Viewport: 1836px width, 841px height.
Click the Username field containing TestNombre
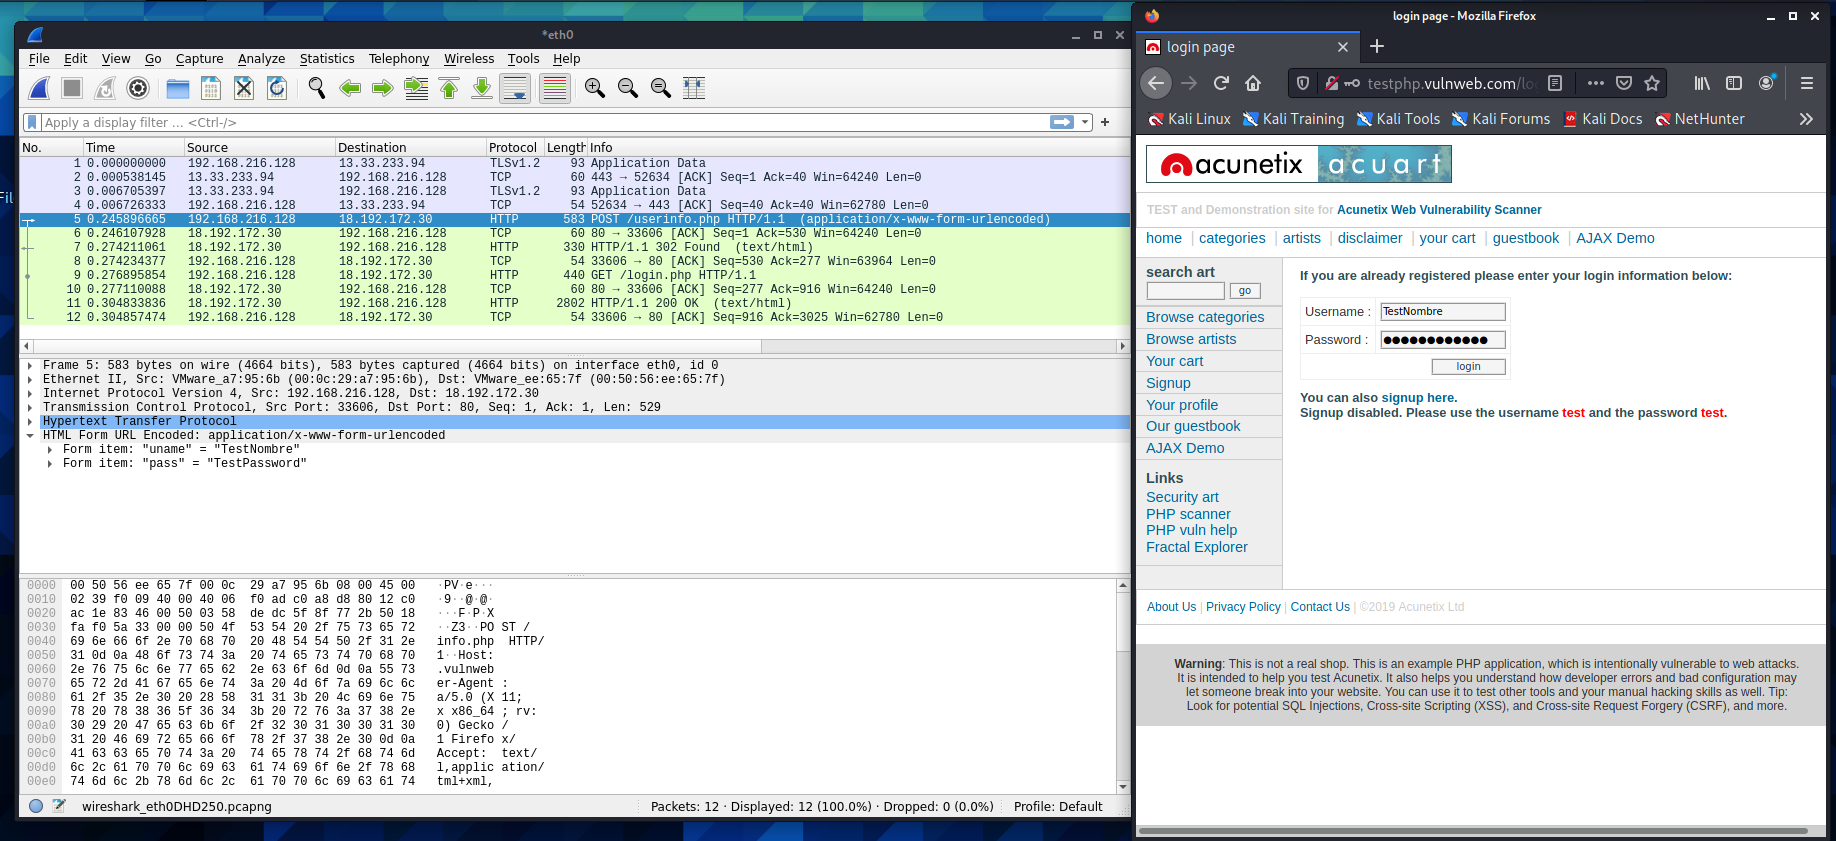pos(1443,312)
